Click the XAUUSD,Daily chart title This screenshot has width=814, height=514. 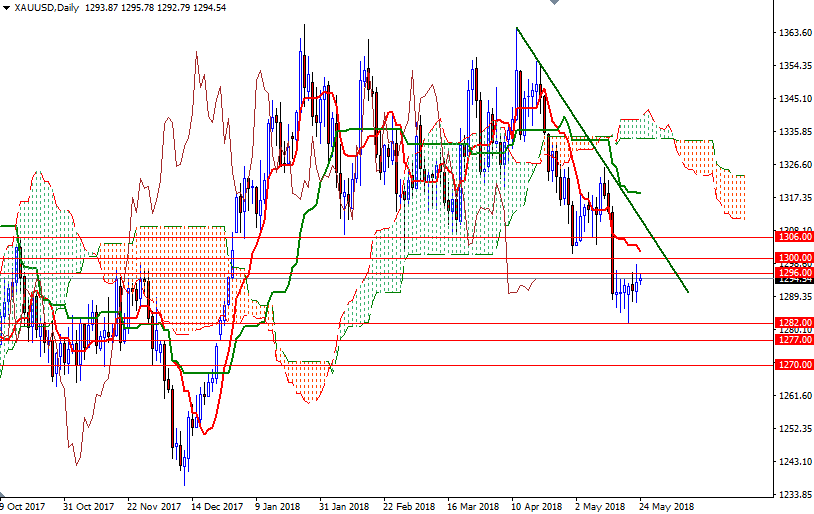pos(48,8)
